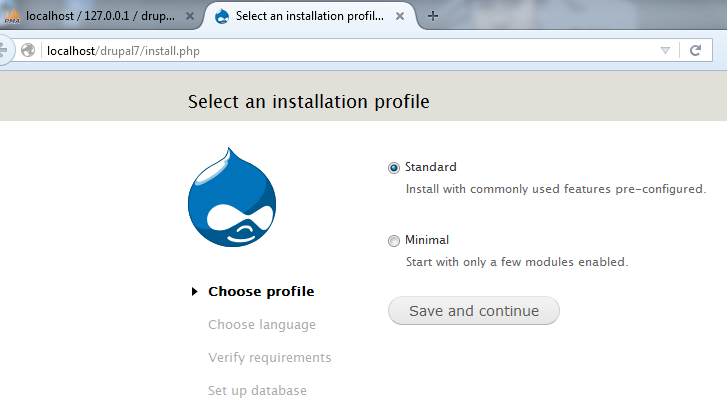This screenshot has height=400, width=727.
Task: Click the Standard profile label text
Action: pyautogui.click(x=431, y=167)
